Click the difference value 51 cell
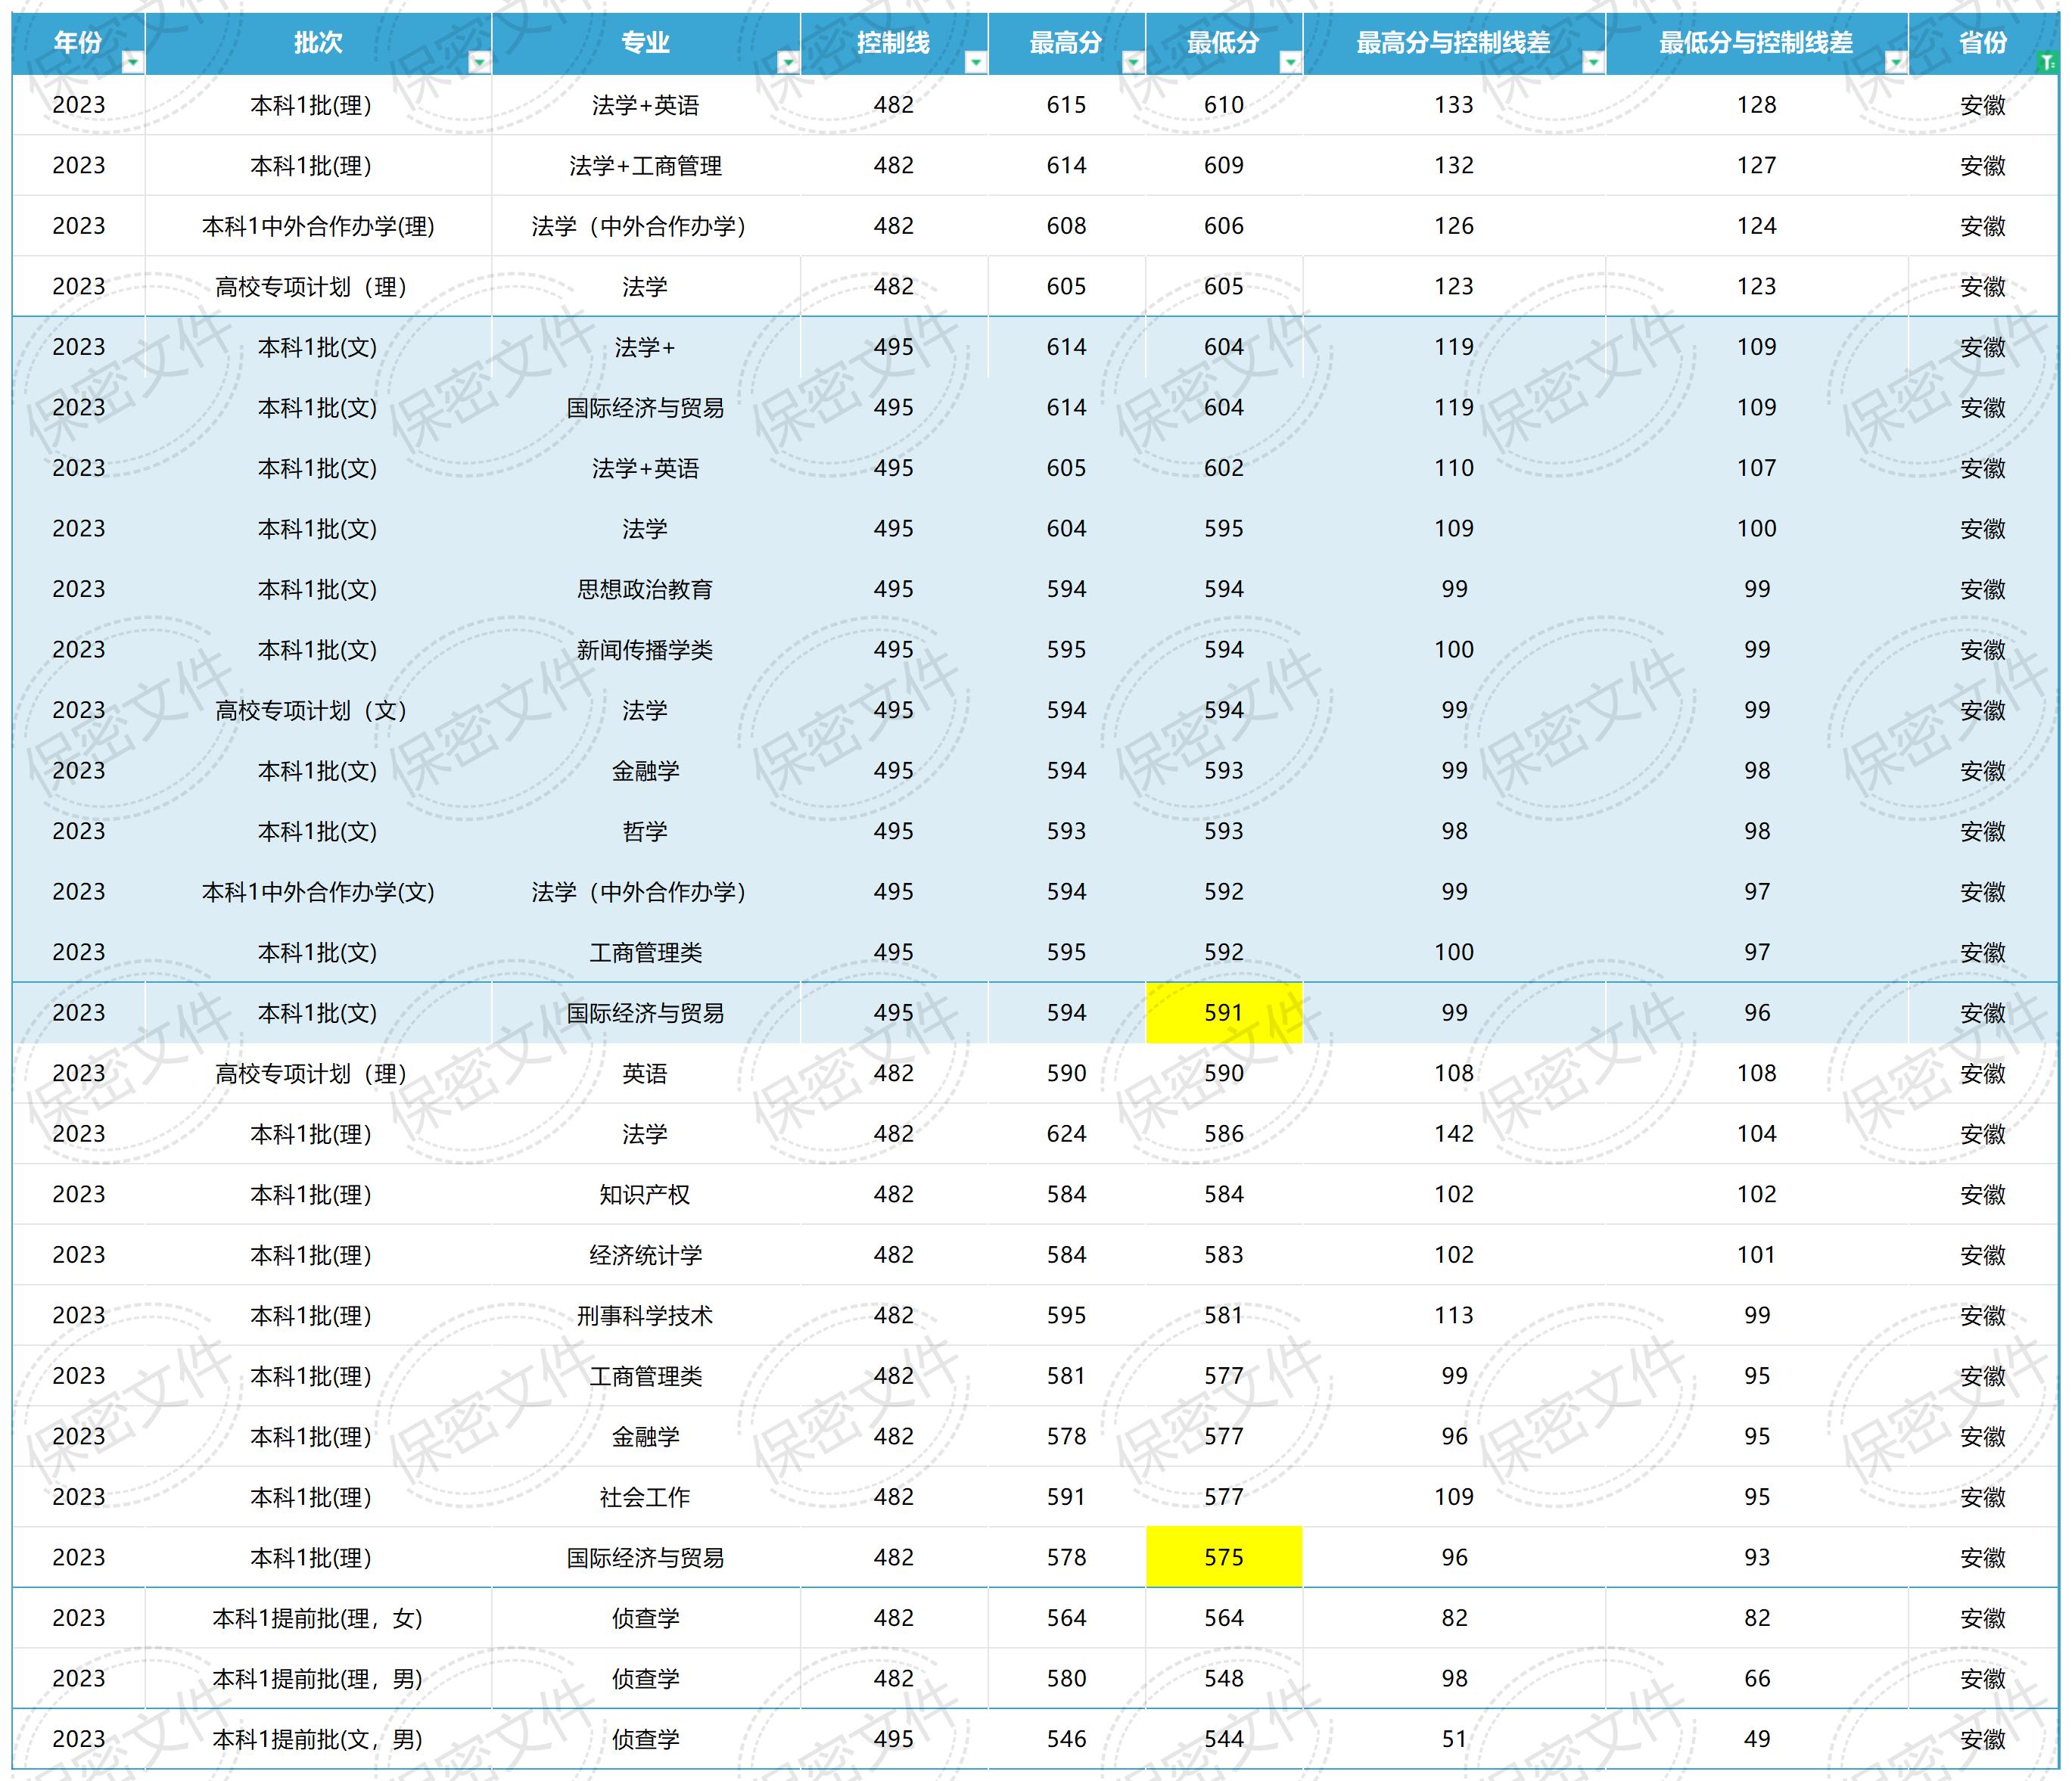Screen dimensions: 2072x1781 pos(1454,1739)
